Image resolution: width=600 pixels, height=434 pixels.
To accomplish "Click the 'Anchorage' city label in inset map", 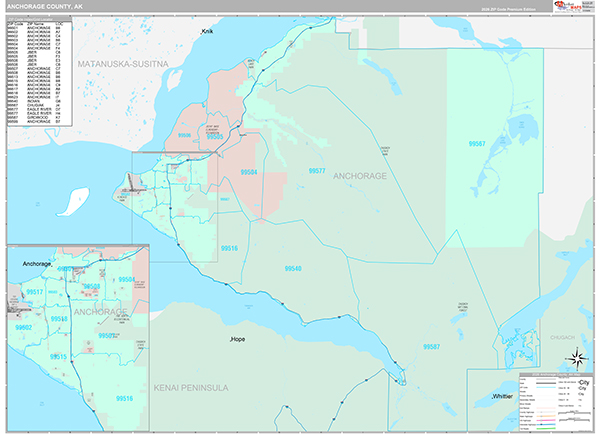I will click(x=37, y=264).
